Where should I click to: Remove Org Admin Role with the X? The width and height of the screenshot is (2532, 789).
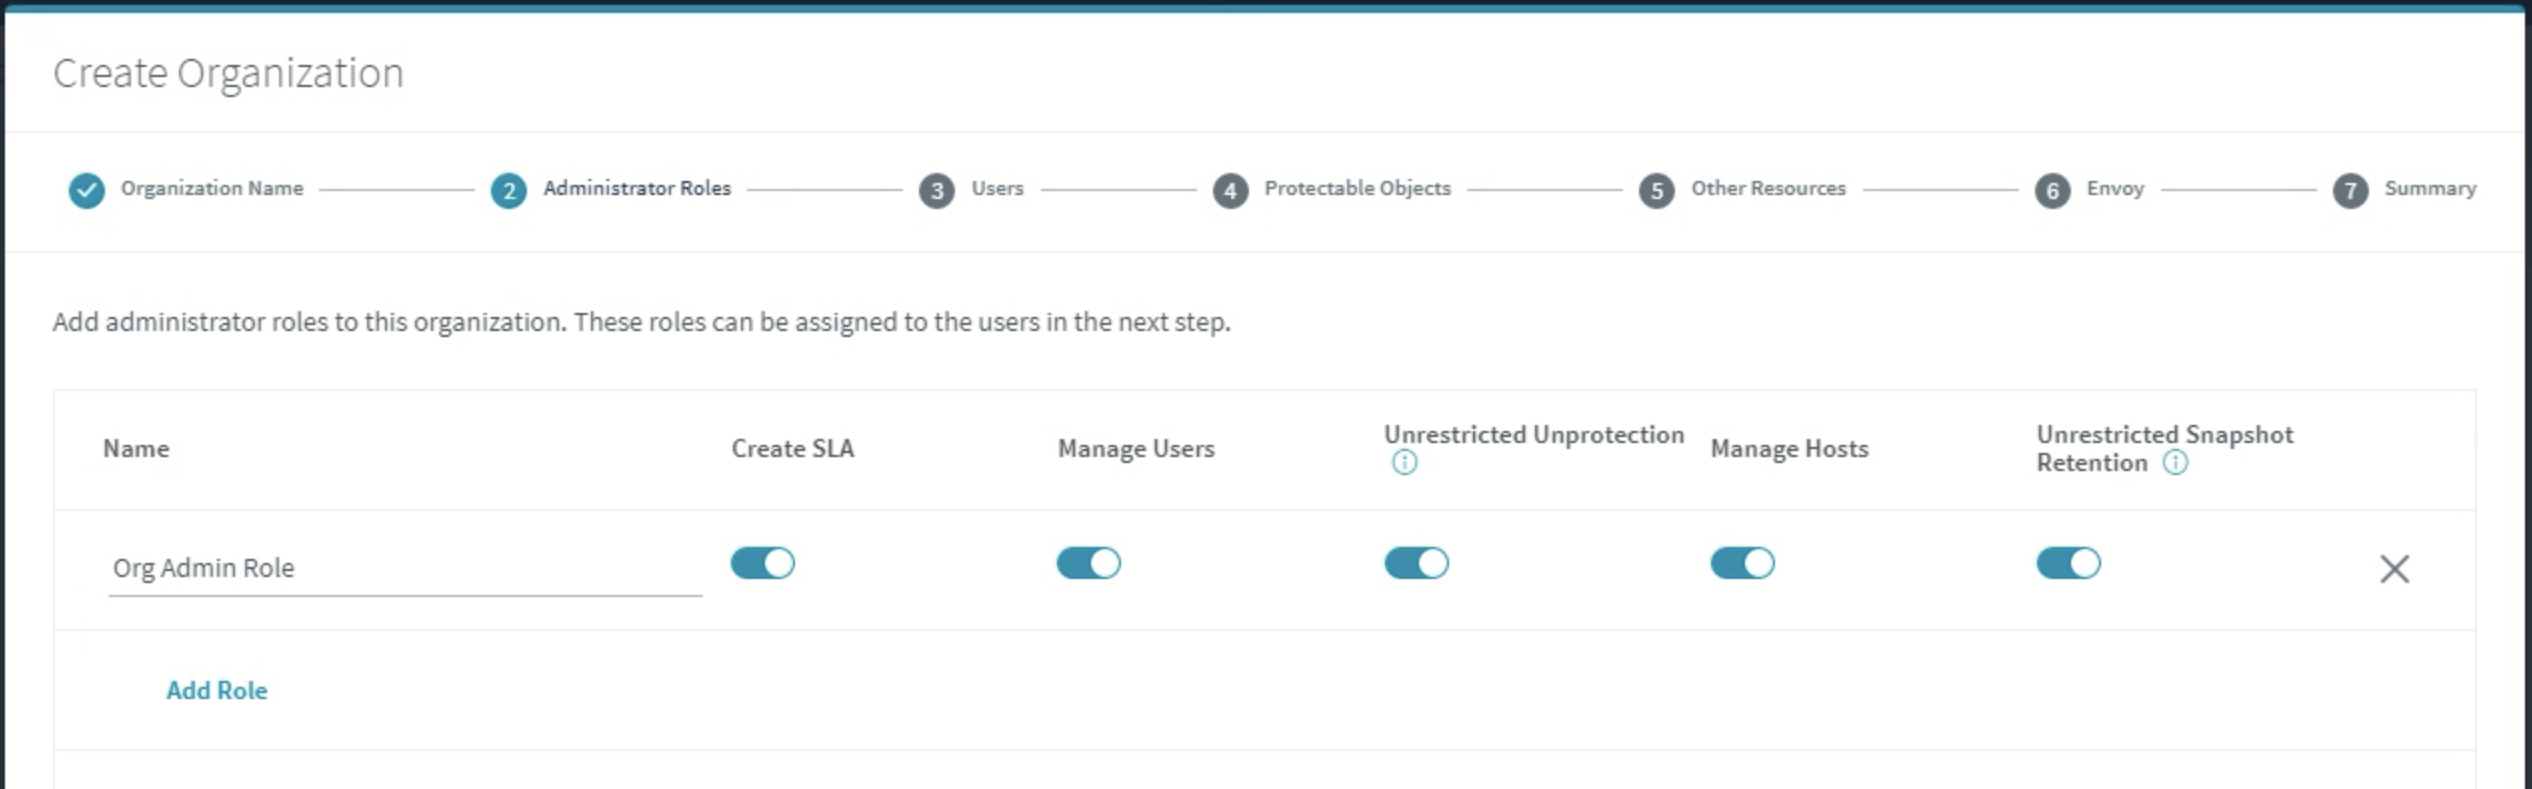(2394, 569)
